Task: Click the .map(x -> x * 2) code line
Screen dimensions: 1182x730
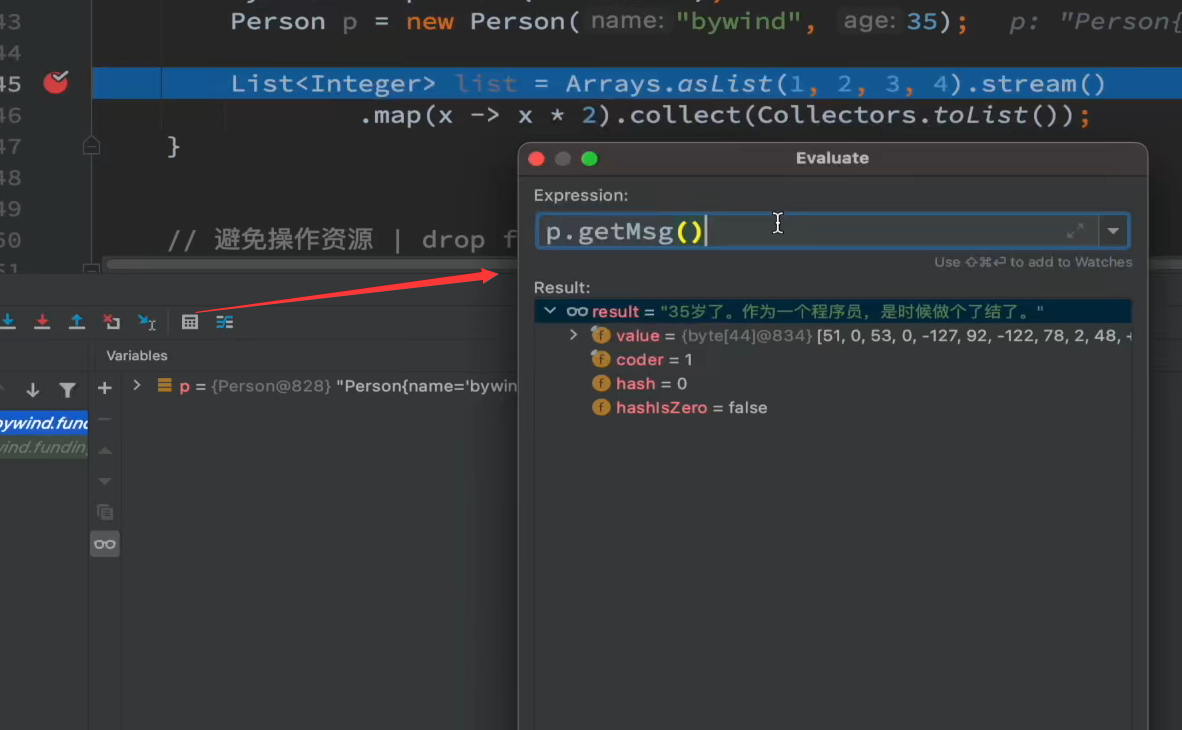Action: click(725, 115)
